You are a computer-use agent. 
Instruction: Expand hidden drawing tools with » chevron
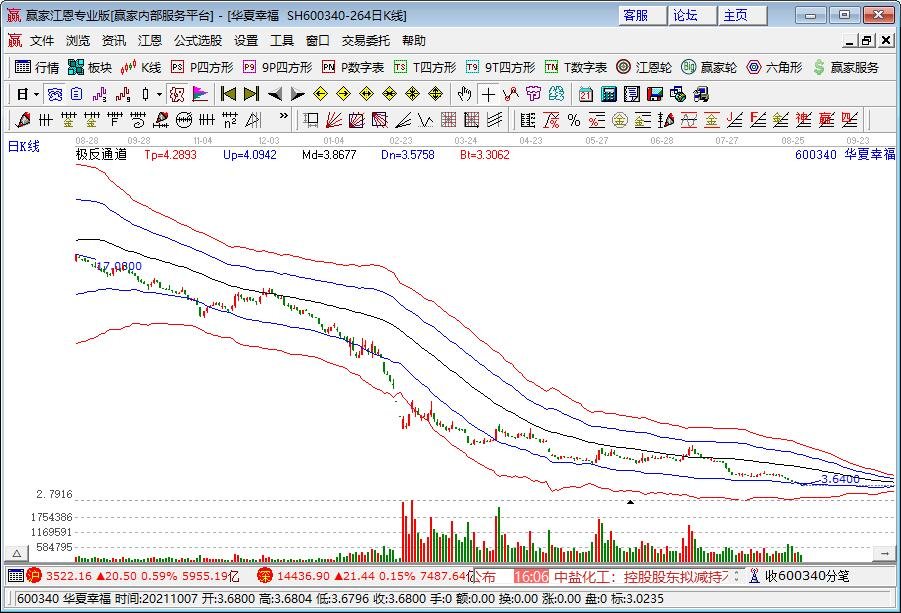point(283,120)
